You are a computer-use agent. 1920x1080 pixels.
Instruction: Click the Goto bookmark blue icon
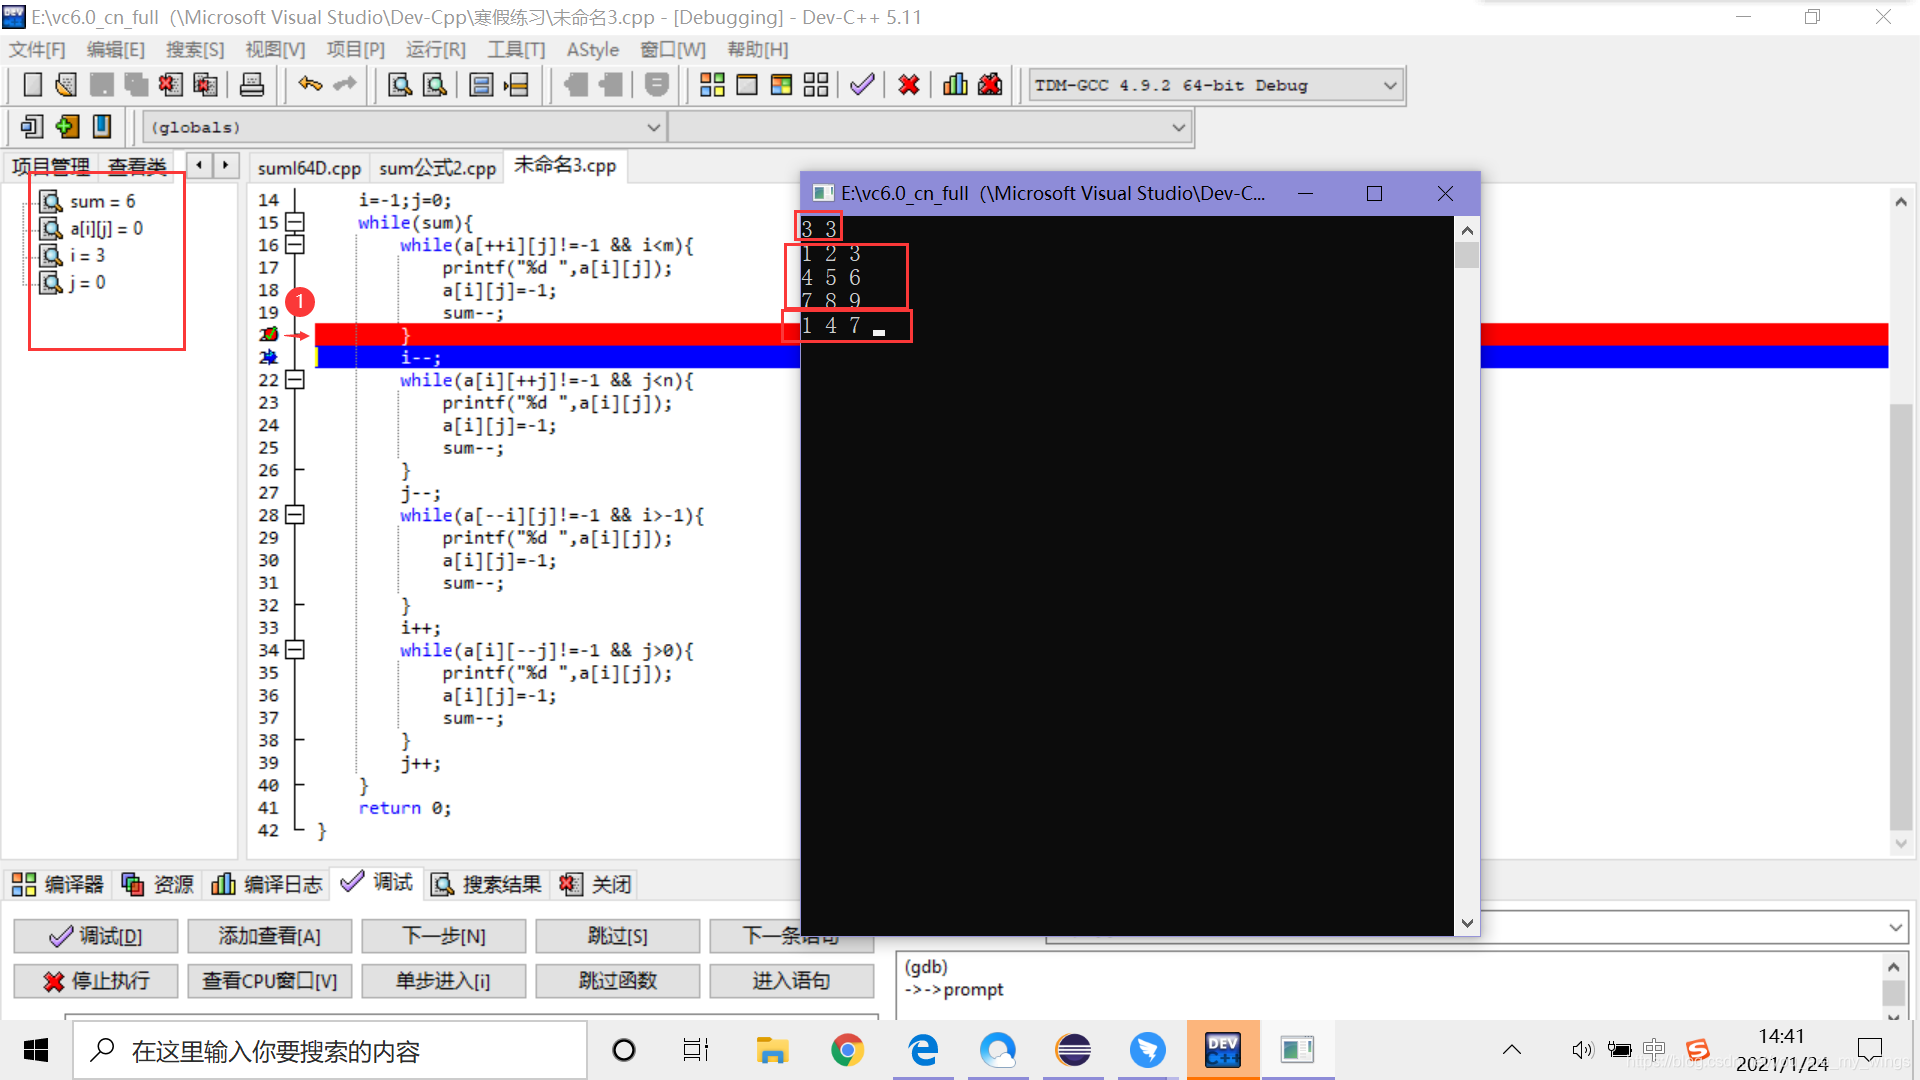(102, 127)
